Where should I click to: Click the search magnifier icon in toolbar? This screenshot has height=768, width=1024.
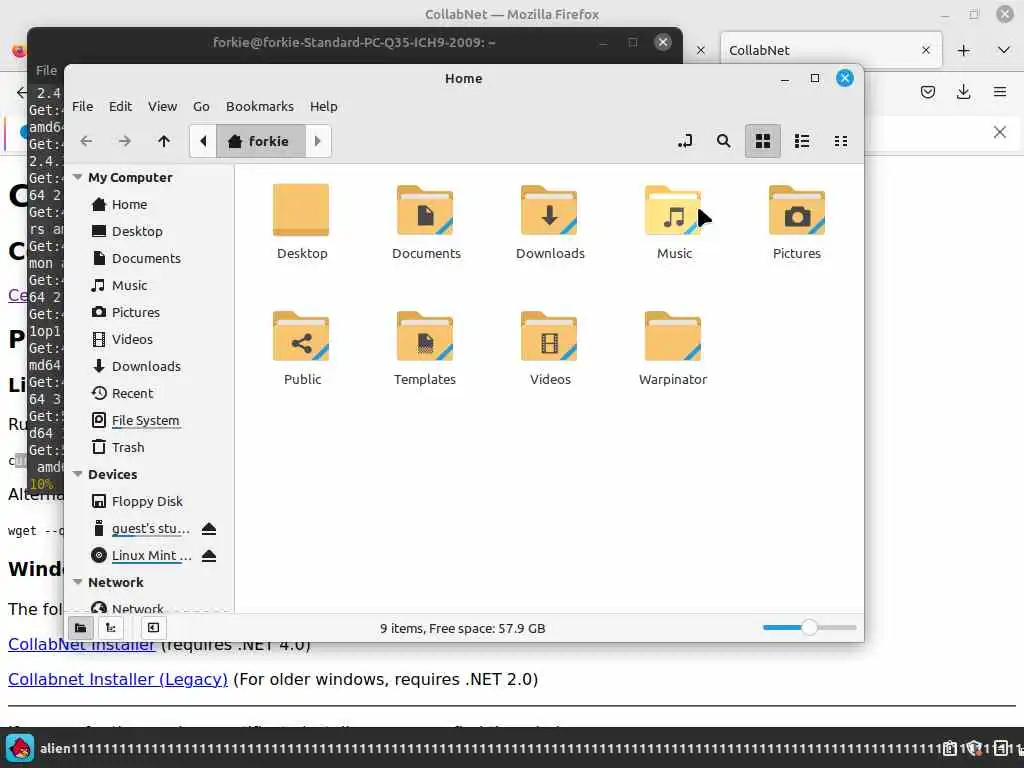724,141
